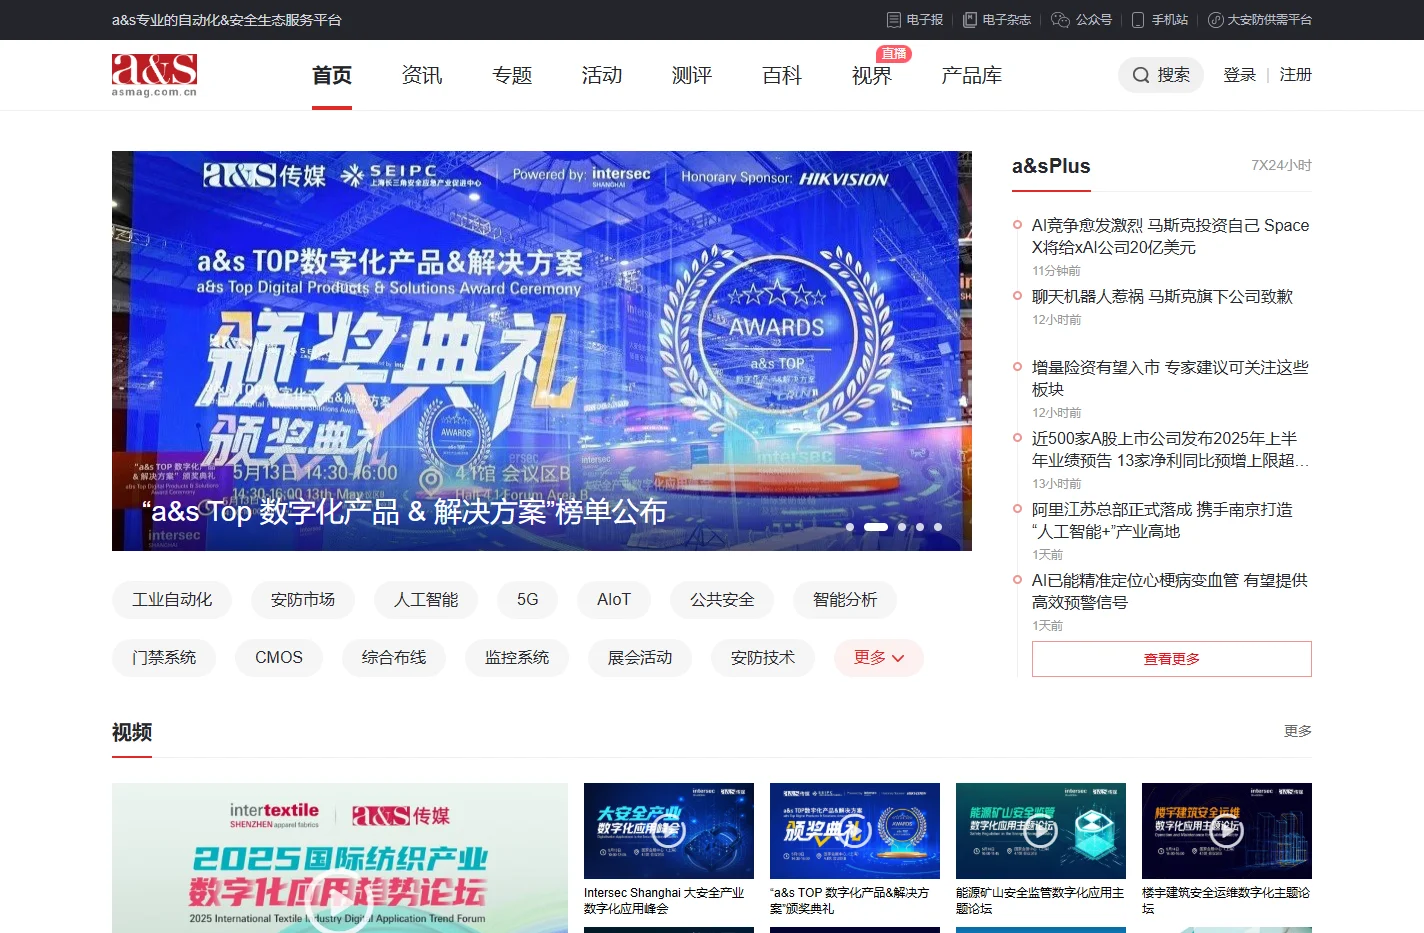Play the 能源矿山安全监管 video

point(1041,830)
